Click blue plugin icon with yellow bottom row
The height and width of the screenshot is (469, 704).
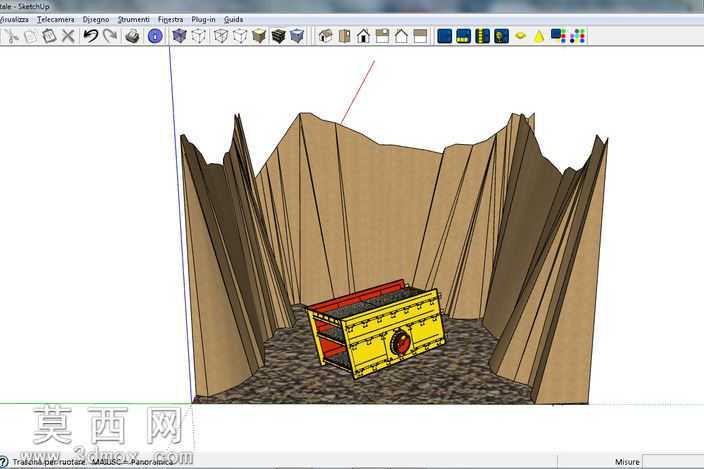tap(463, 36)
